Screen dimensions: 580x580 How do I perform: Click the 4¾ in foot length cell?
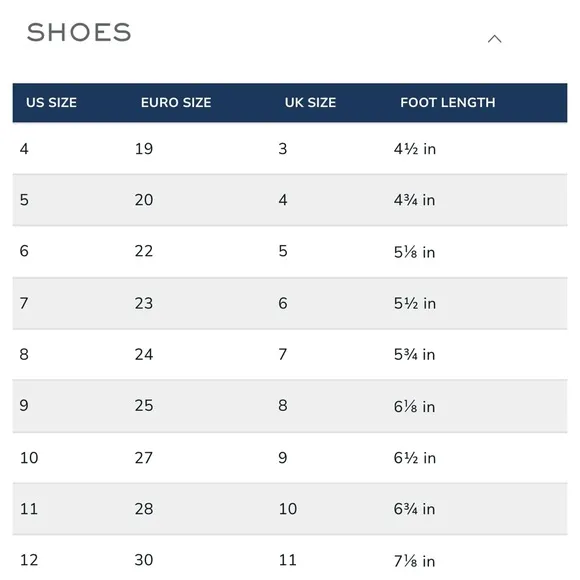(414, 200)
